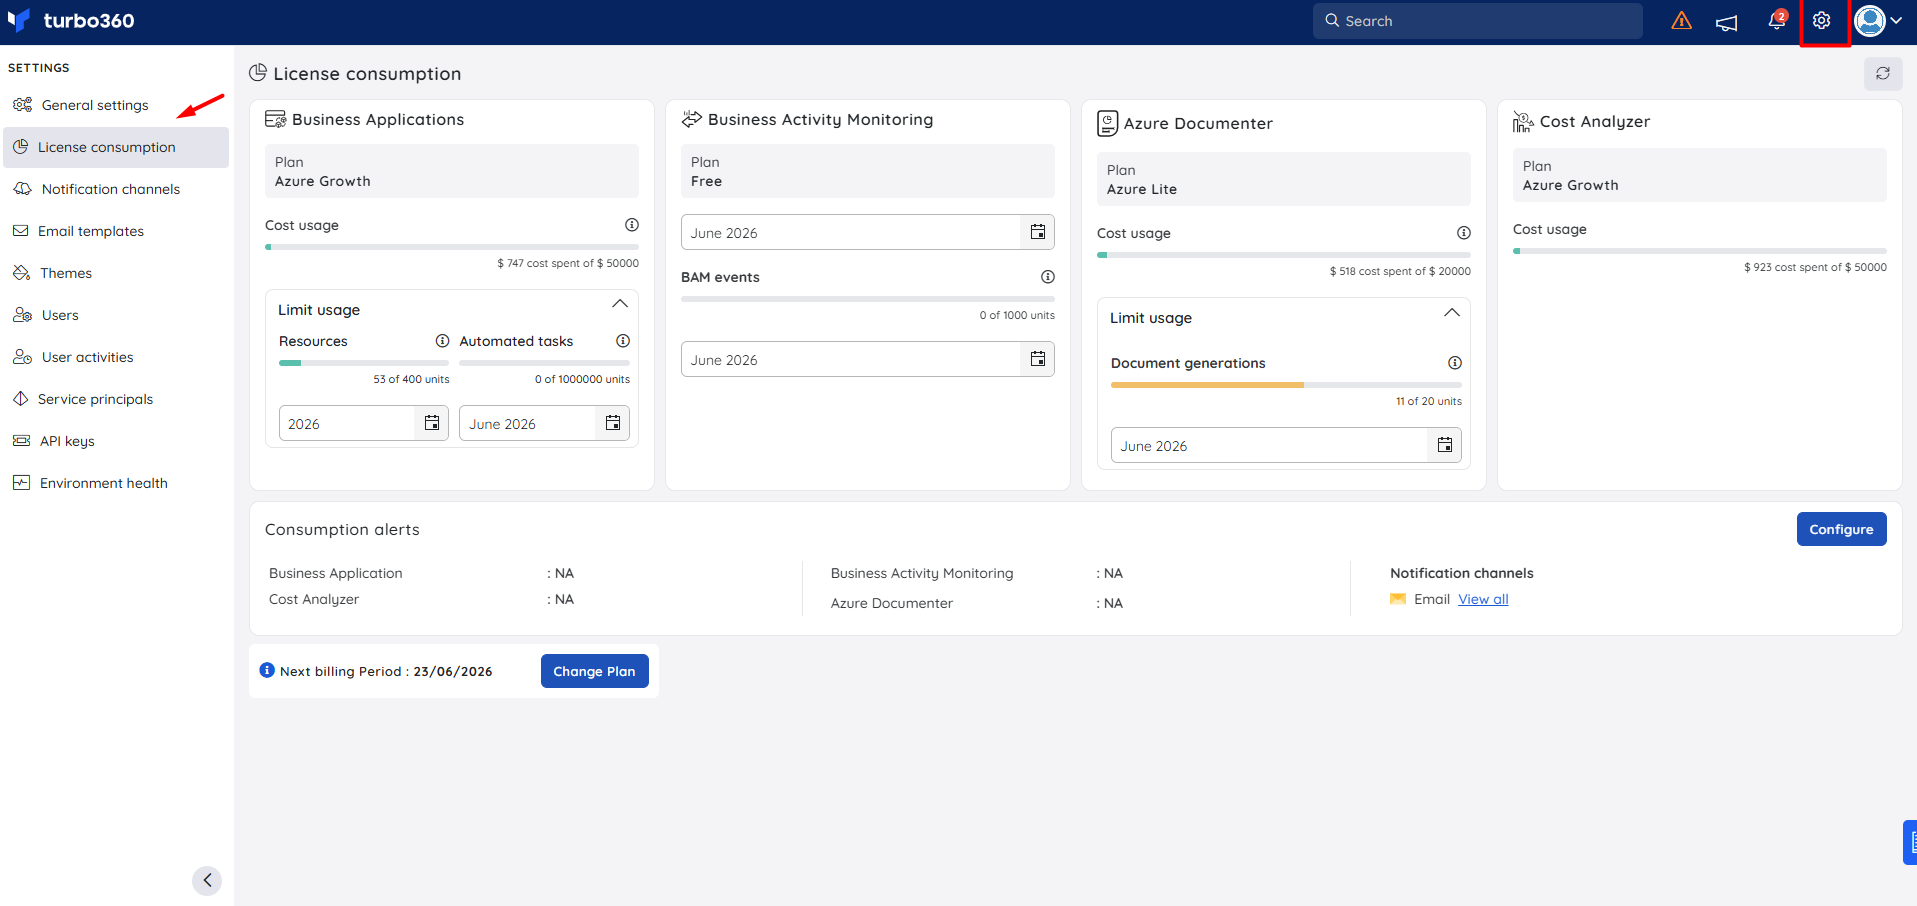Click the Azure Documenter section icon
Viewport: 1917px width, 906px height.
pyautogui.click(x=1108, y=123)
